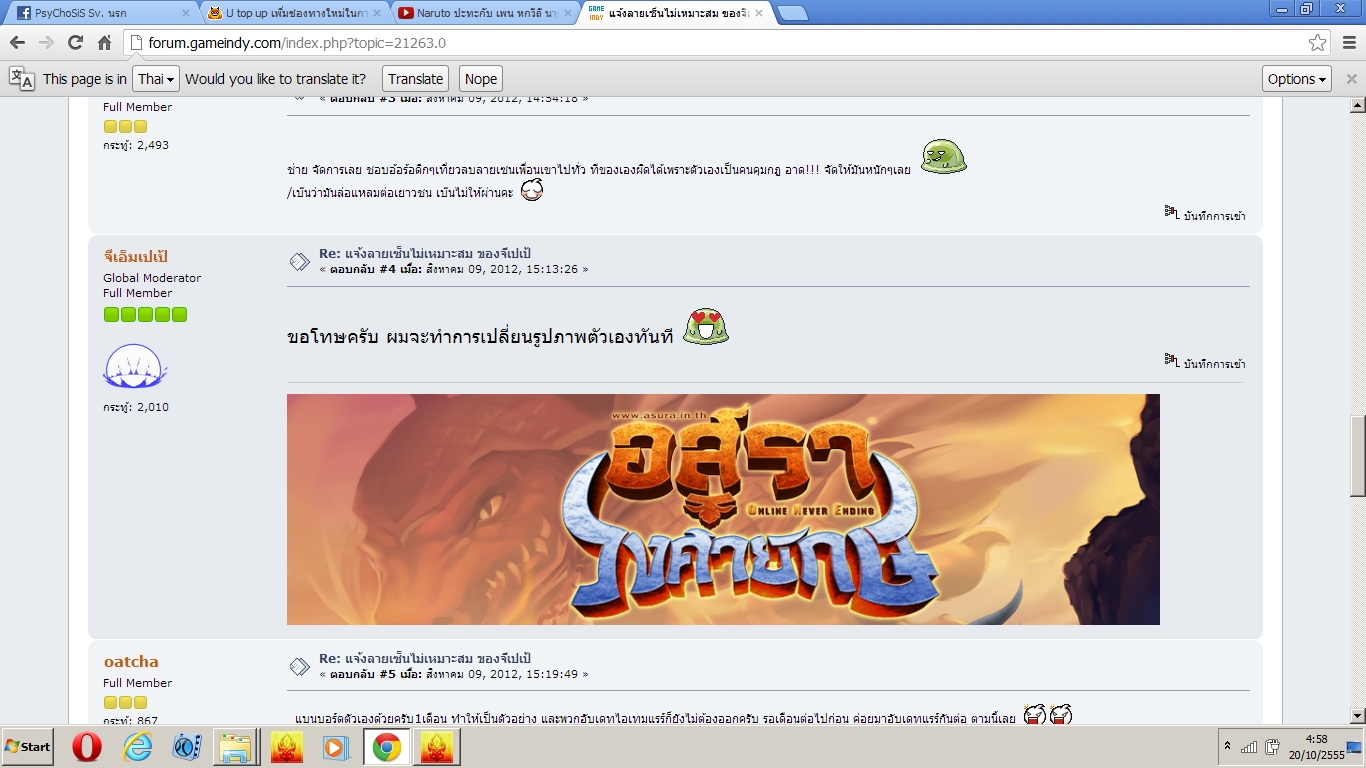Click the vertical scrollbar thumb
This screenshot has width=1366, height=768.
(1358, 457)
